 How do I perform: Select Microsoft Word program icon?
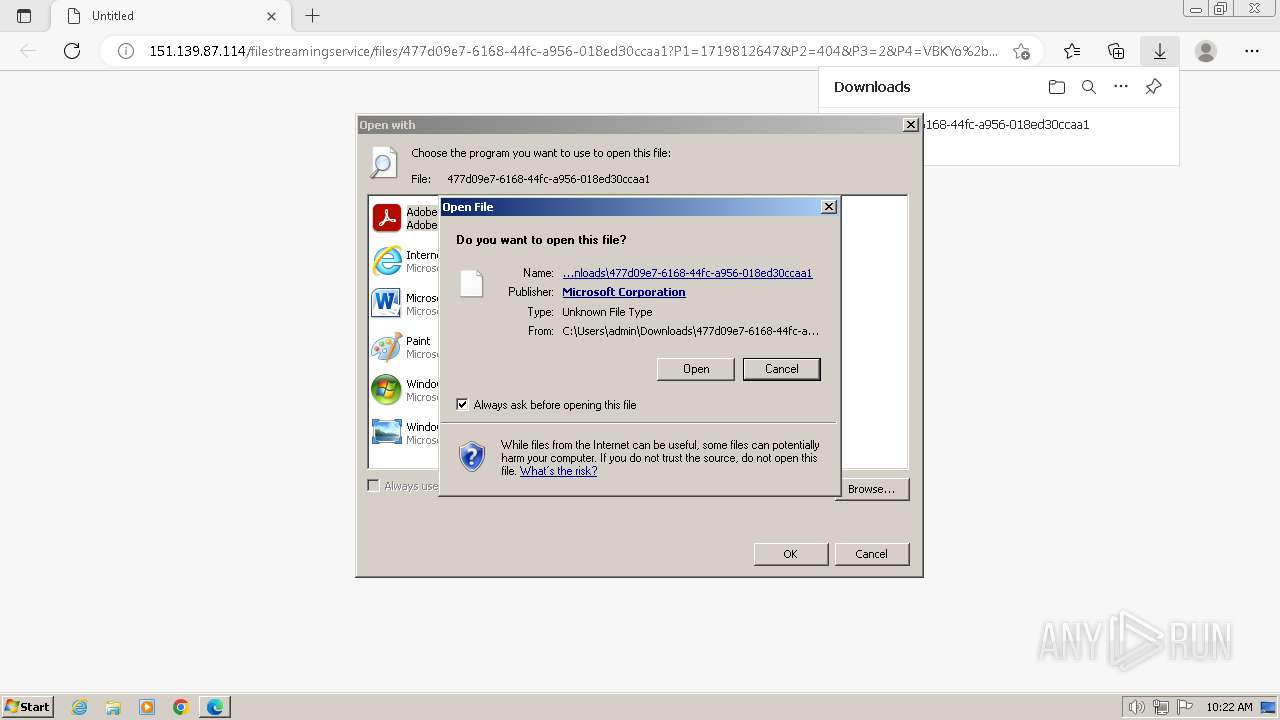click(x=386, y=304)
